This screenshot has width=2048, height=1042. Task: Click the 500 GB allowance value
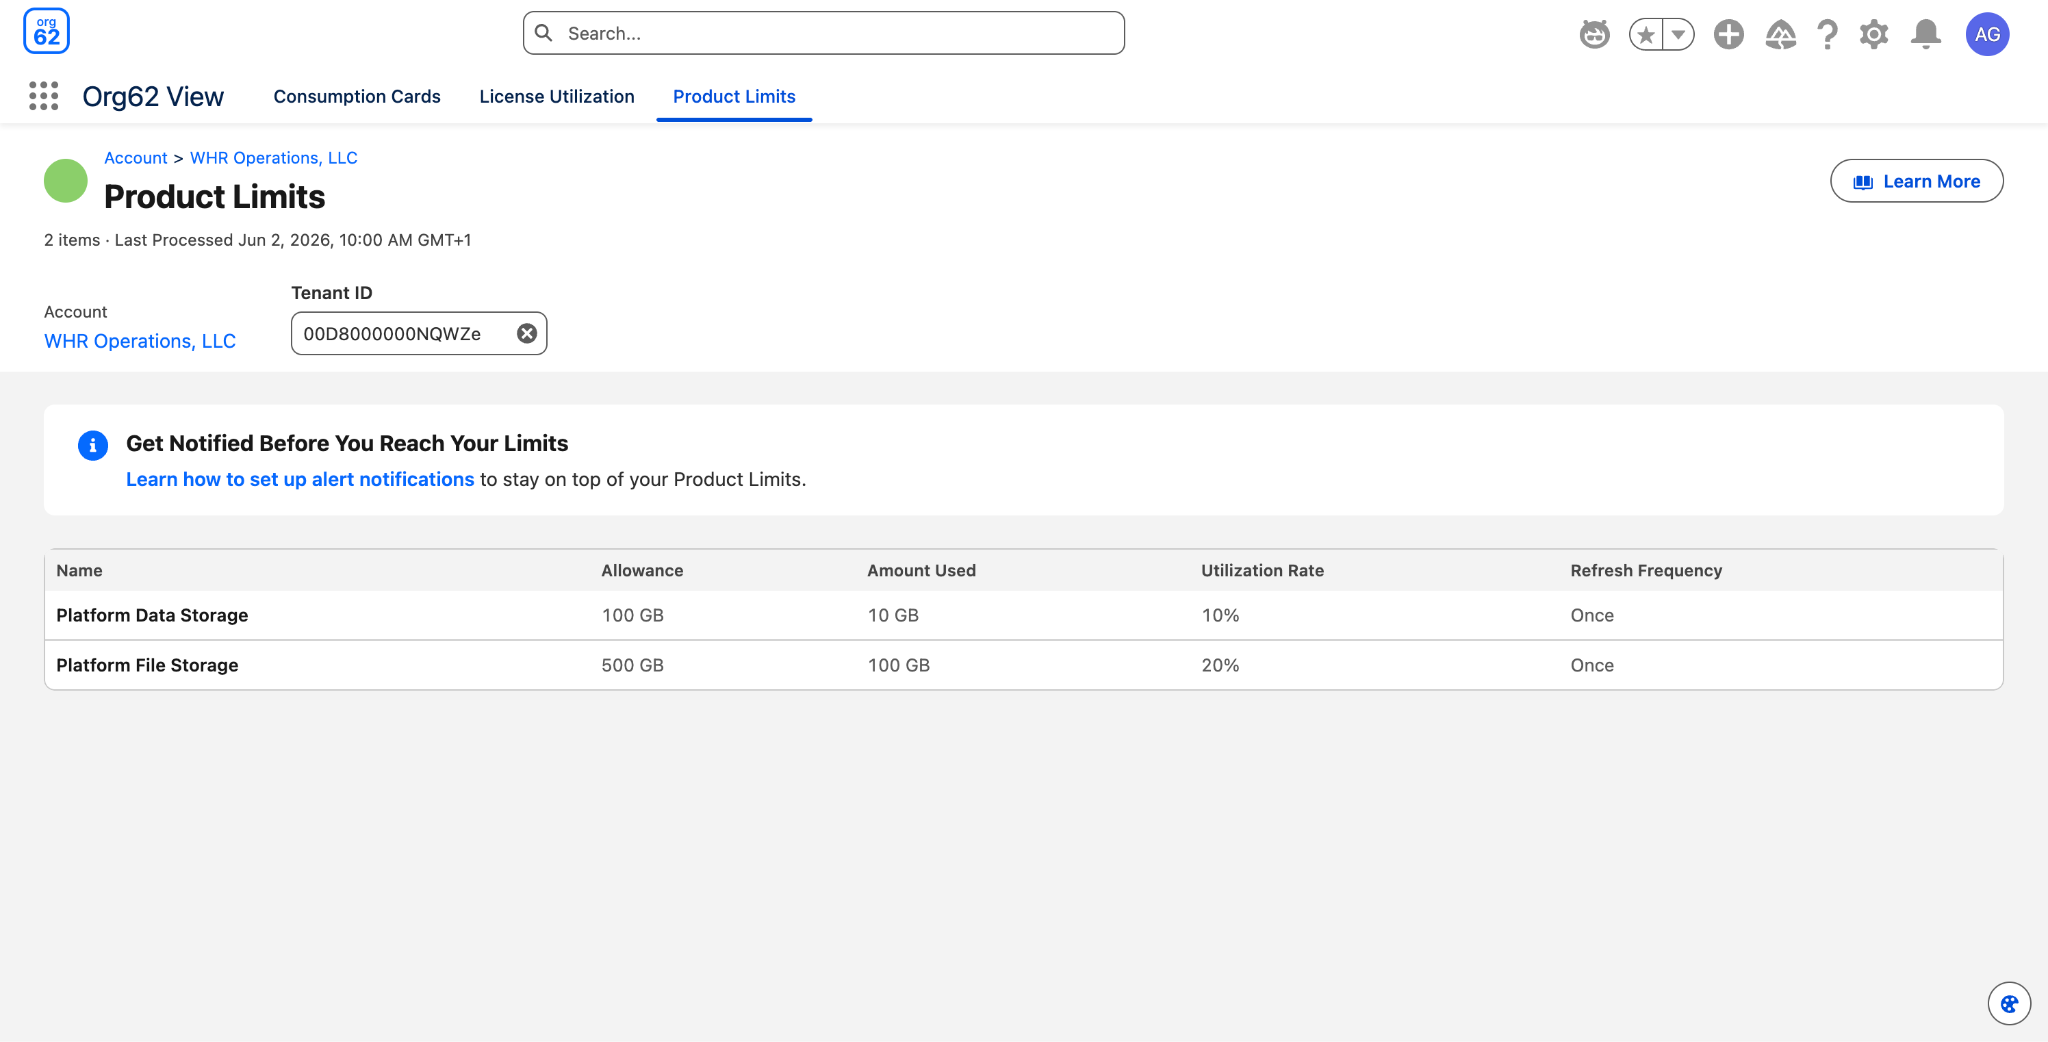click(x=633, y=665)
